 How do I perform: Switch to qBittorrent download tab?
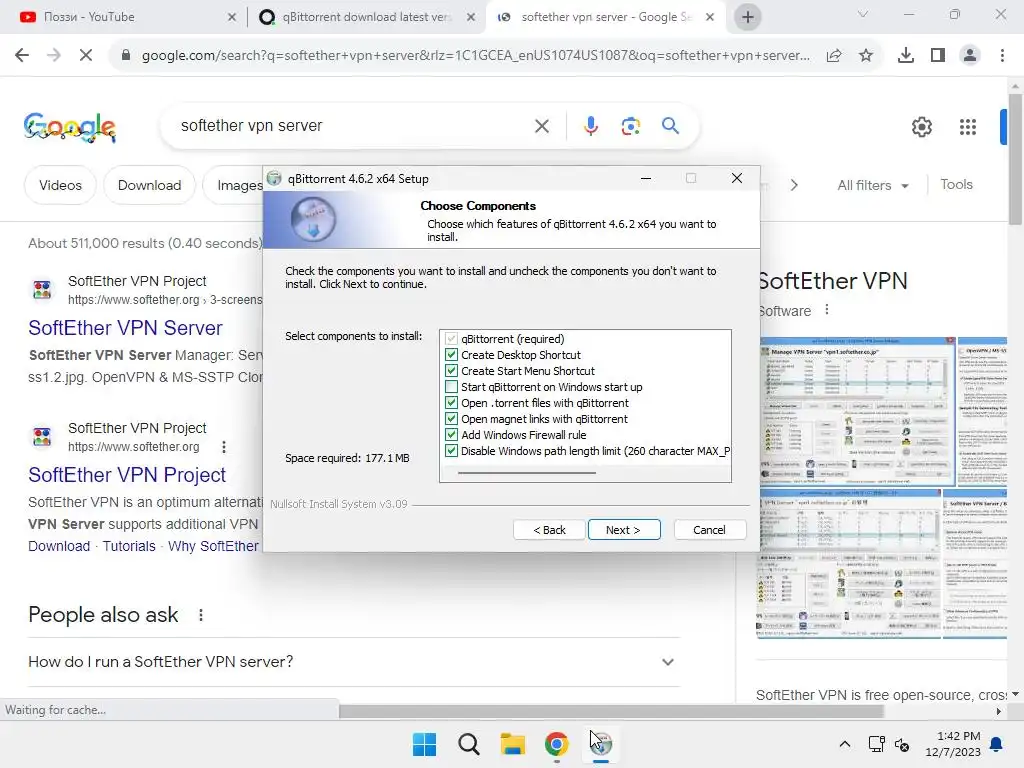(x=367, y=17)
